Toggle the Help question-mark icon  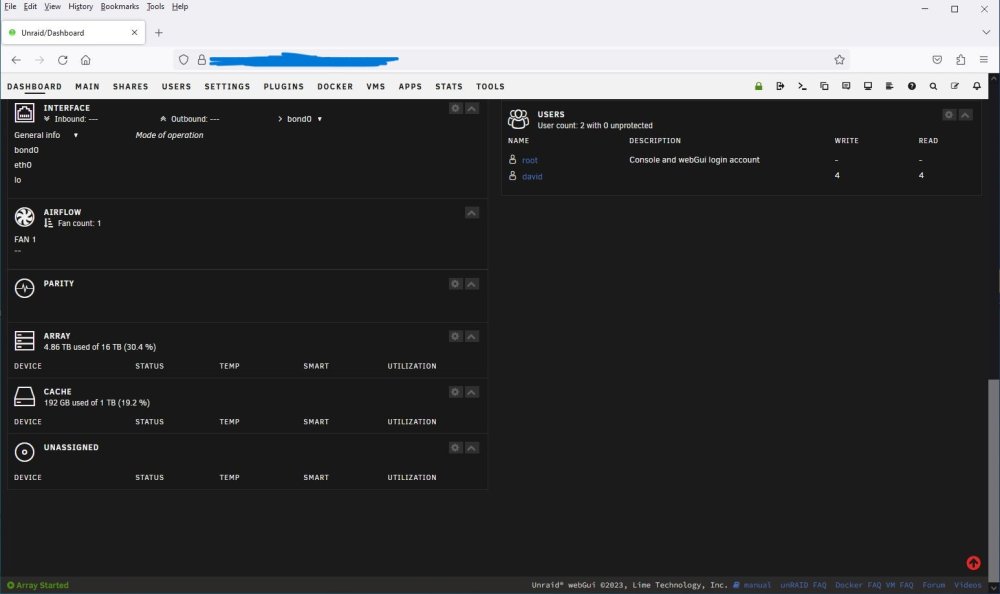pos(911,86)
